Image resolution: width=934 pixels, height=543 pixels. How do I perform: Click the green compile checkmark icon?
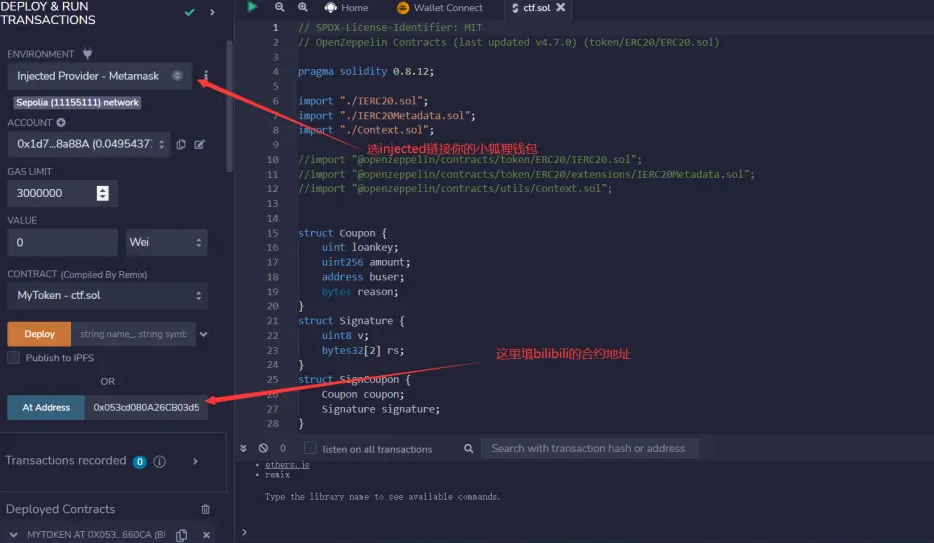pos(189,12)
